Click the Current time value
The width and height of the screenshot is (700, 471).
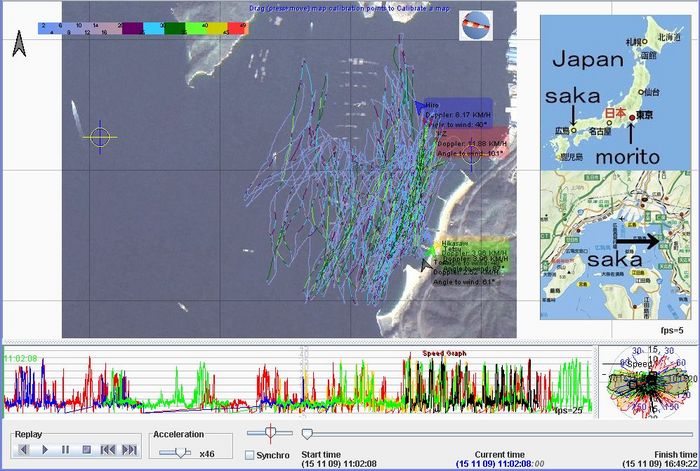coord(500,464)
